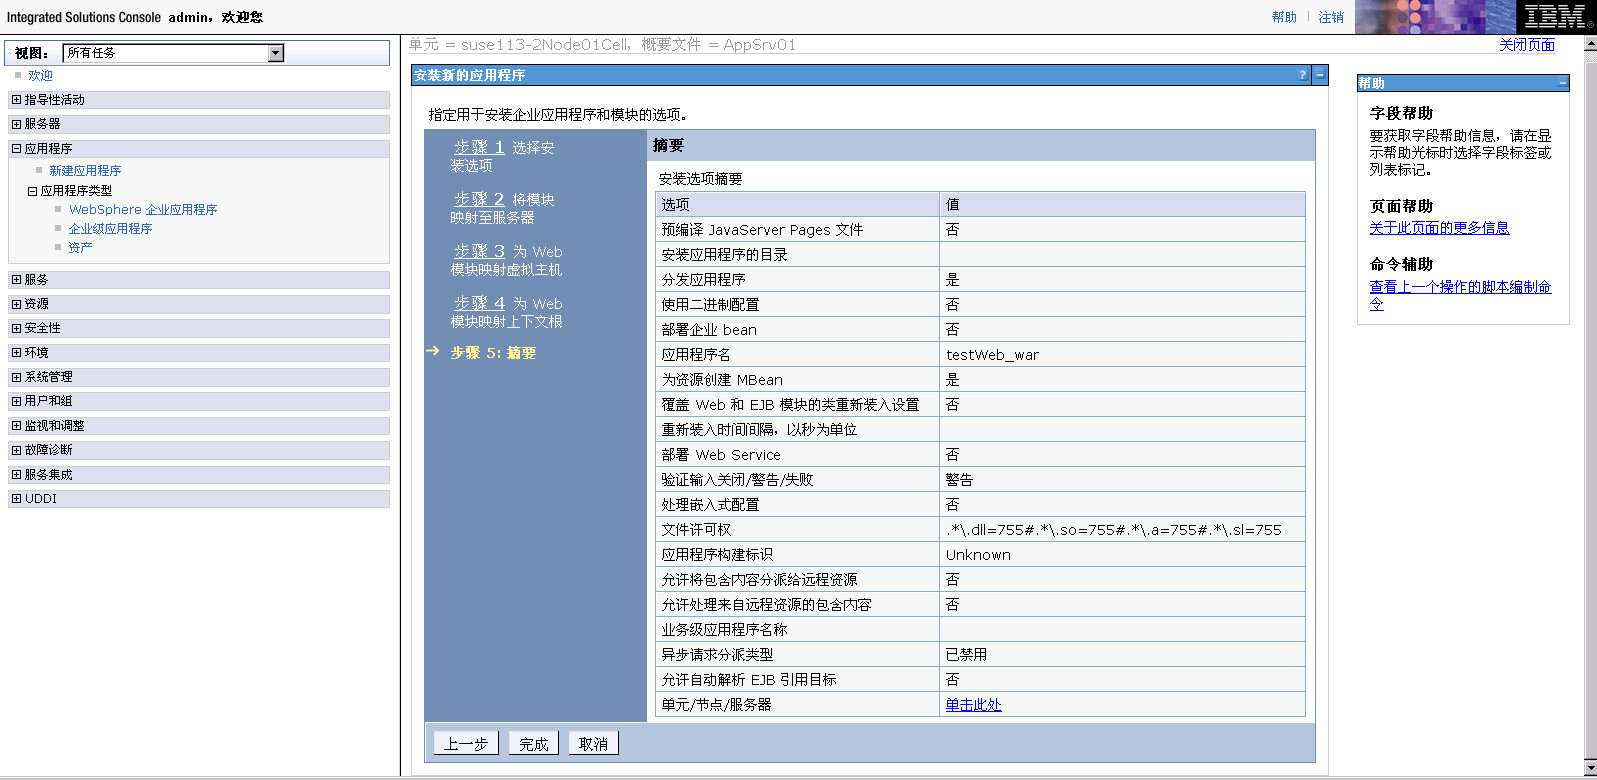Expand UDDI section
The height and width of the screenshot is (780, 1597).
click(16, 498)
